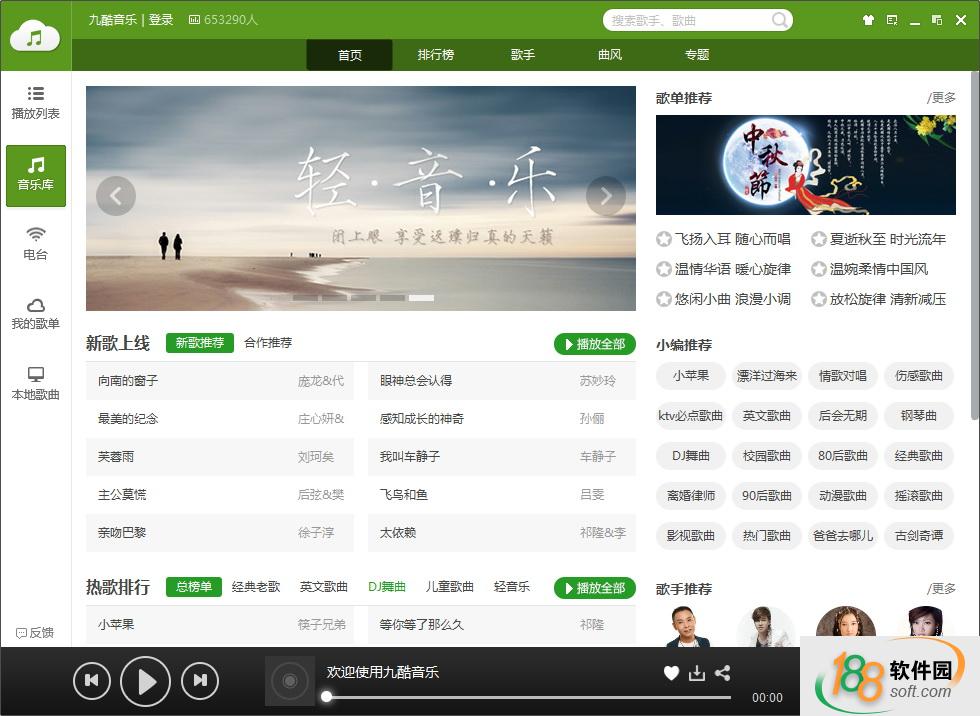Click the 搜索歌手、歌曲 search field
This screenshot has width=980, height=716.
click(x=688, y=20)
